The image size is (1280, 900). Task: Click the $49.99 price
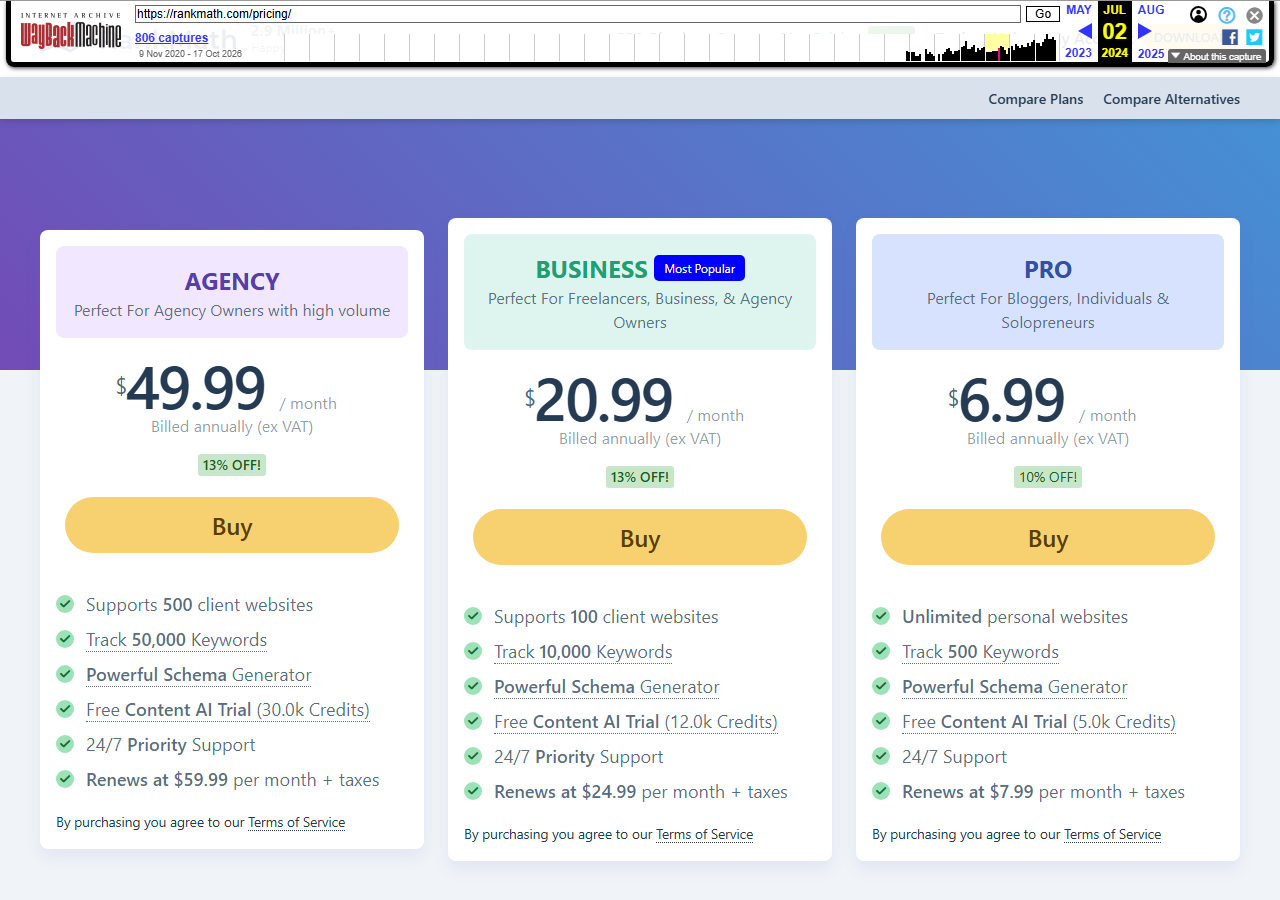click(x=191, y=389)
